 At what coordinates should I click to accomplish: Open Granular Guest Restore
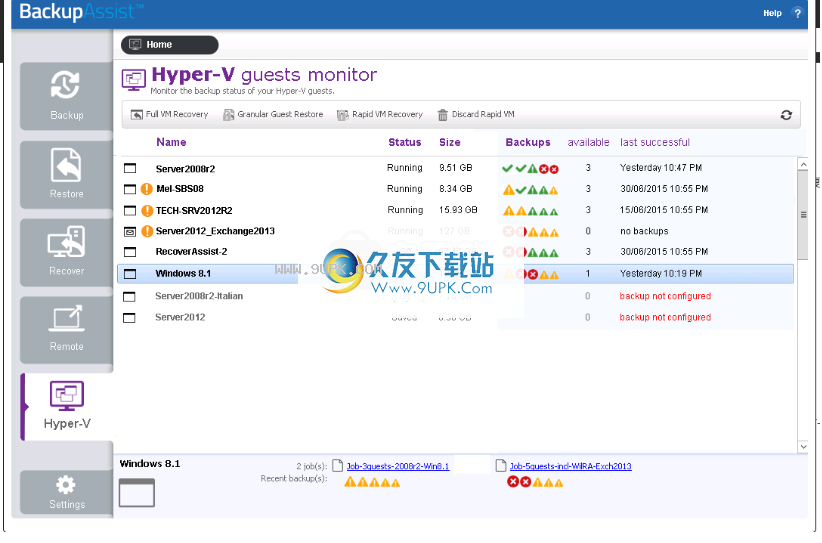tap(273, 114)
